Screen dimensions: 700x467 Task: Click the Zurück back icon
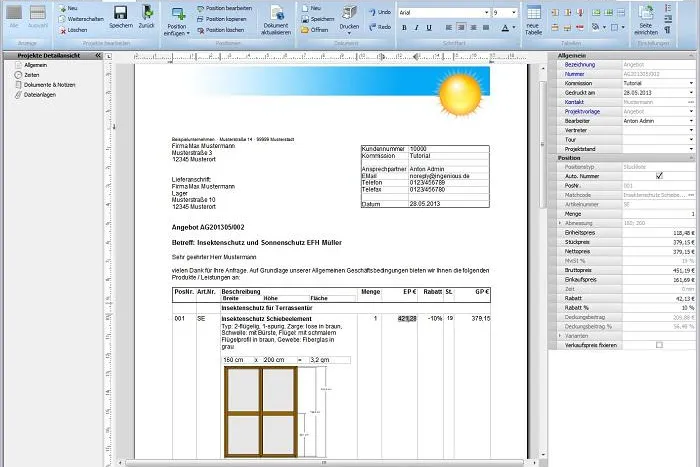point(147,13)
